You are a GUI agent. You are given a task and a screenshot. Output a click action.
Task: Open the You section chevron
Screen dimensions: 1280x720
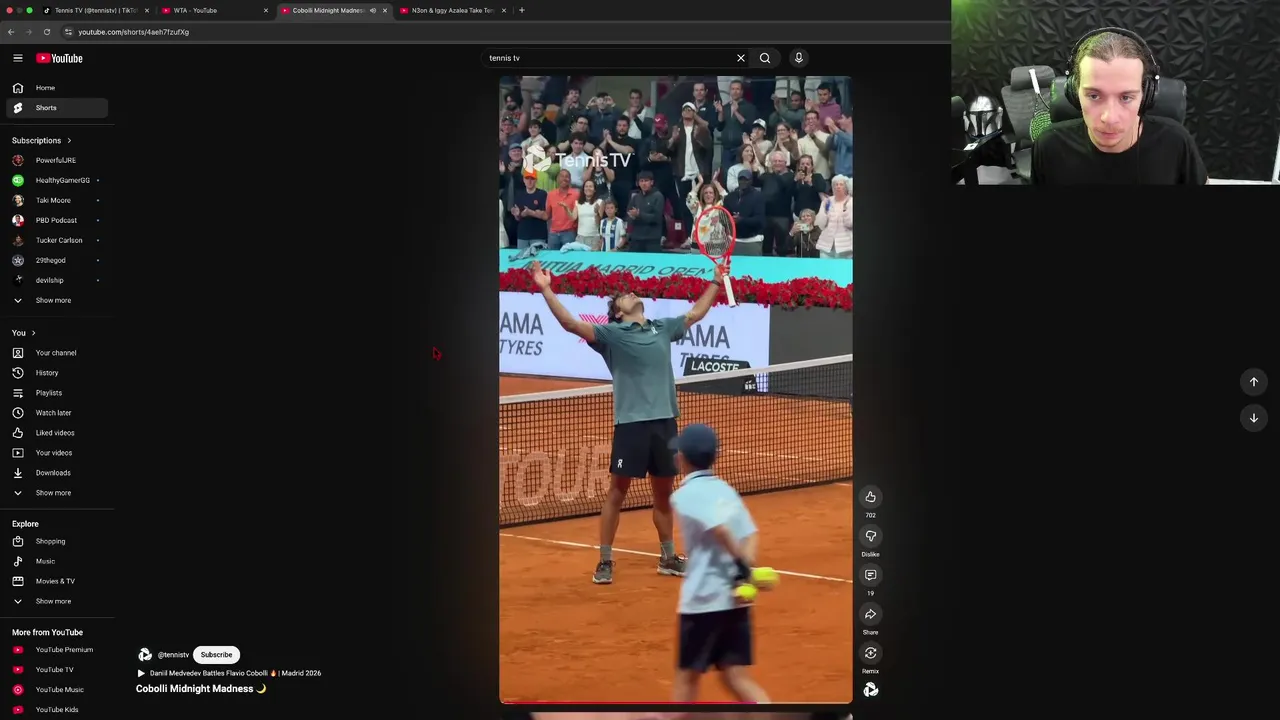click(x=33, y=333)
